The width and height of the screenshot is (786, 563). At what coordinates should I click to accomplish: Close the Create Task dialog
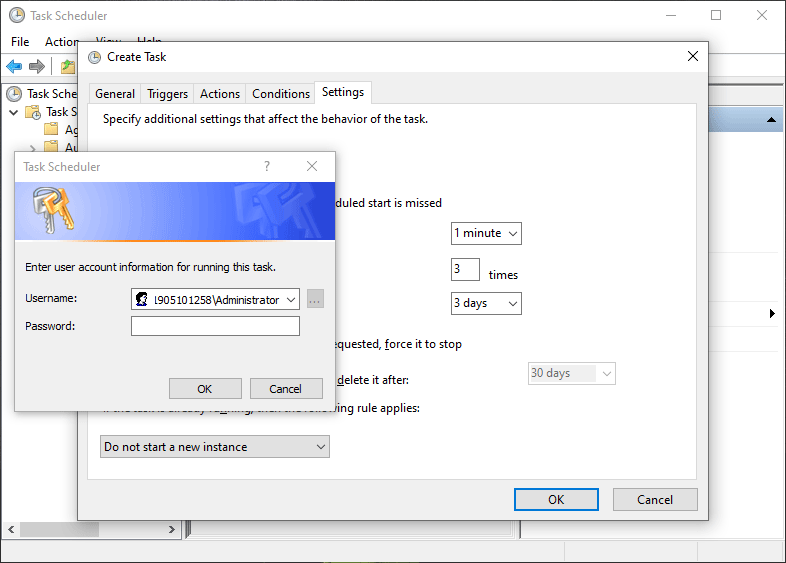coord(693,56)
